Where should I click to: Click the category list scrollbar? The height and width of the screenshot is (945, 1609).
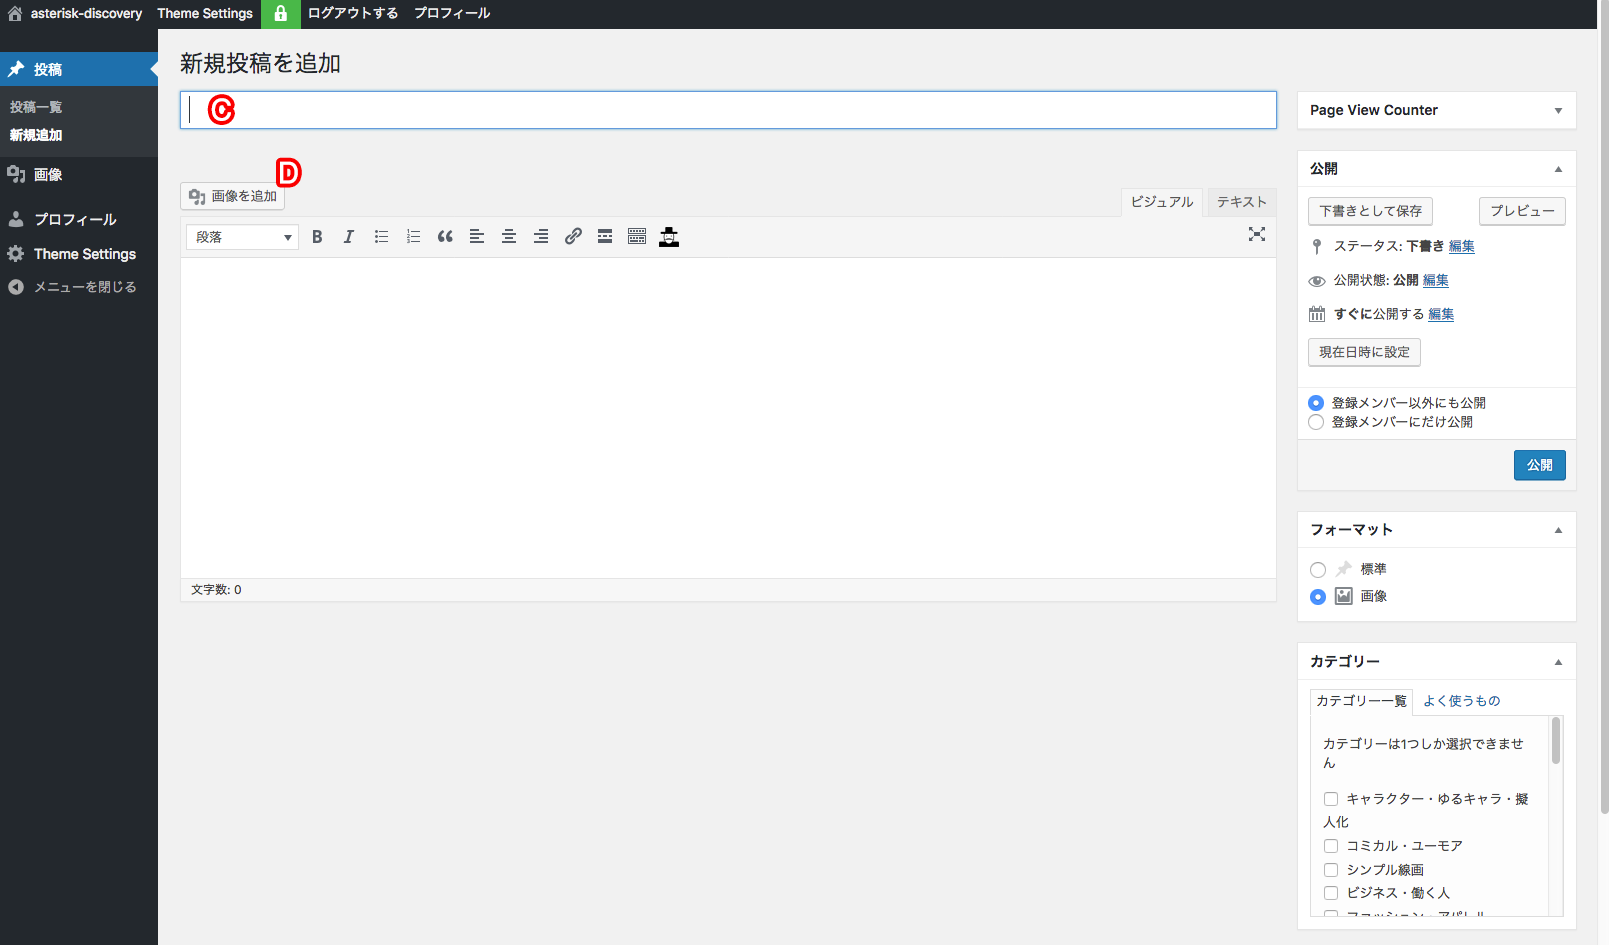coord(1556,741)
